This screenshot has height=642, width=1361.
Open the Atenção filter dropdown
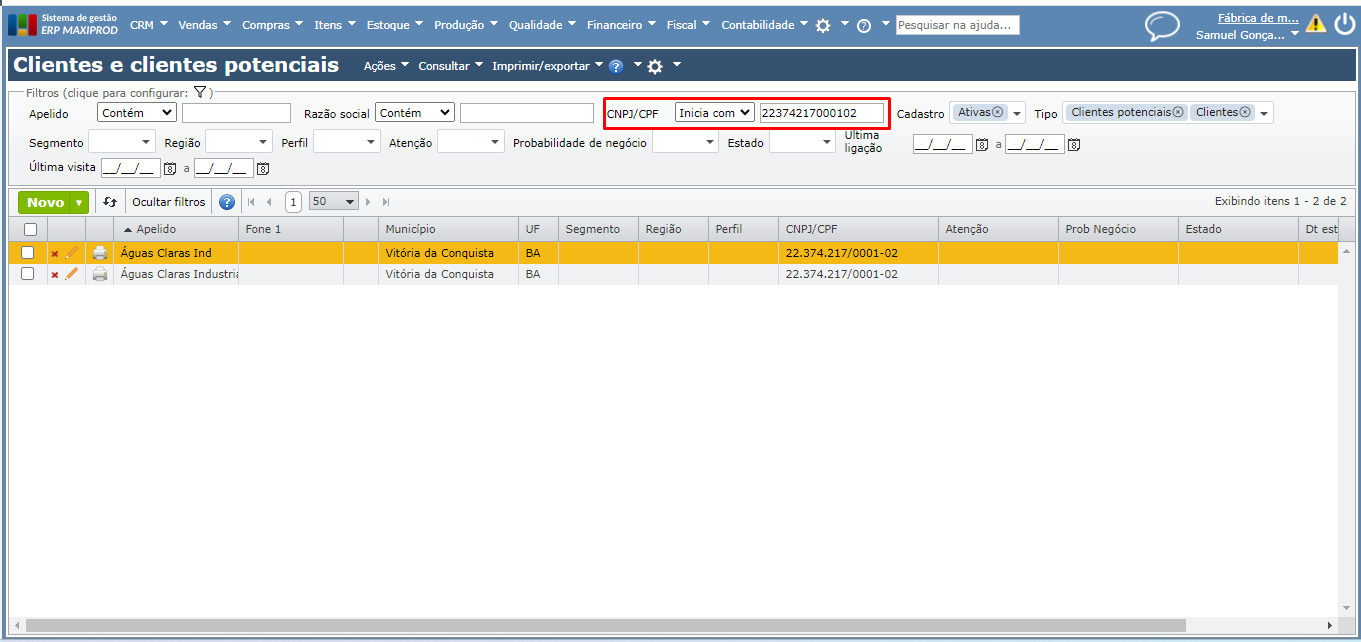pyautogui.click(x=471, y=142)
